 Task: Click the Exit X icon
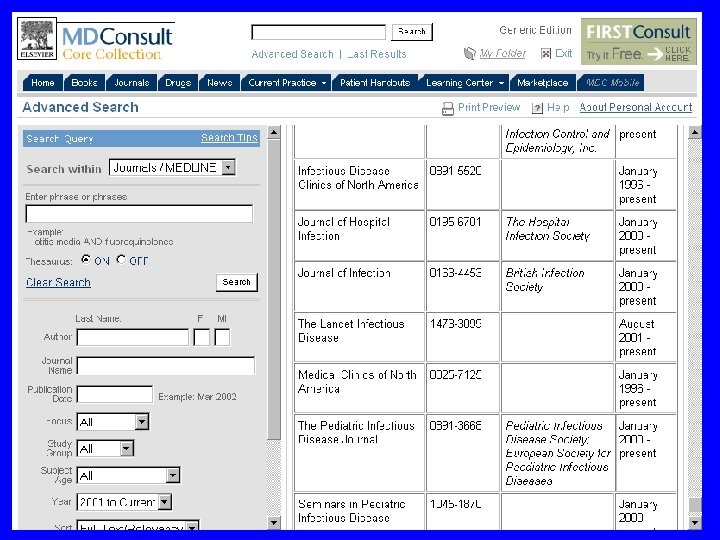(546, 54)
